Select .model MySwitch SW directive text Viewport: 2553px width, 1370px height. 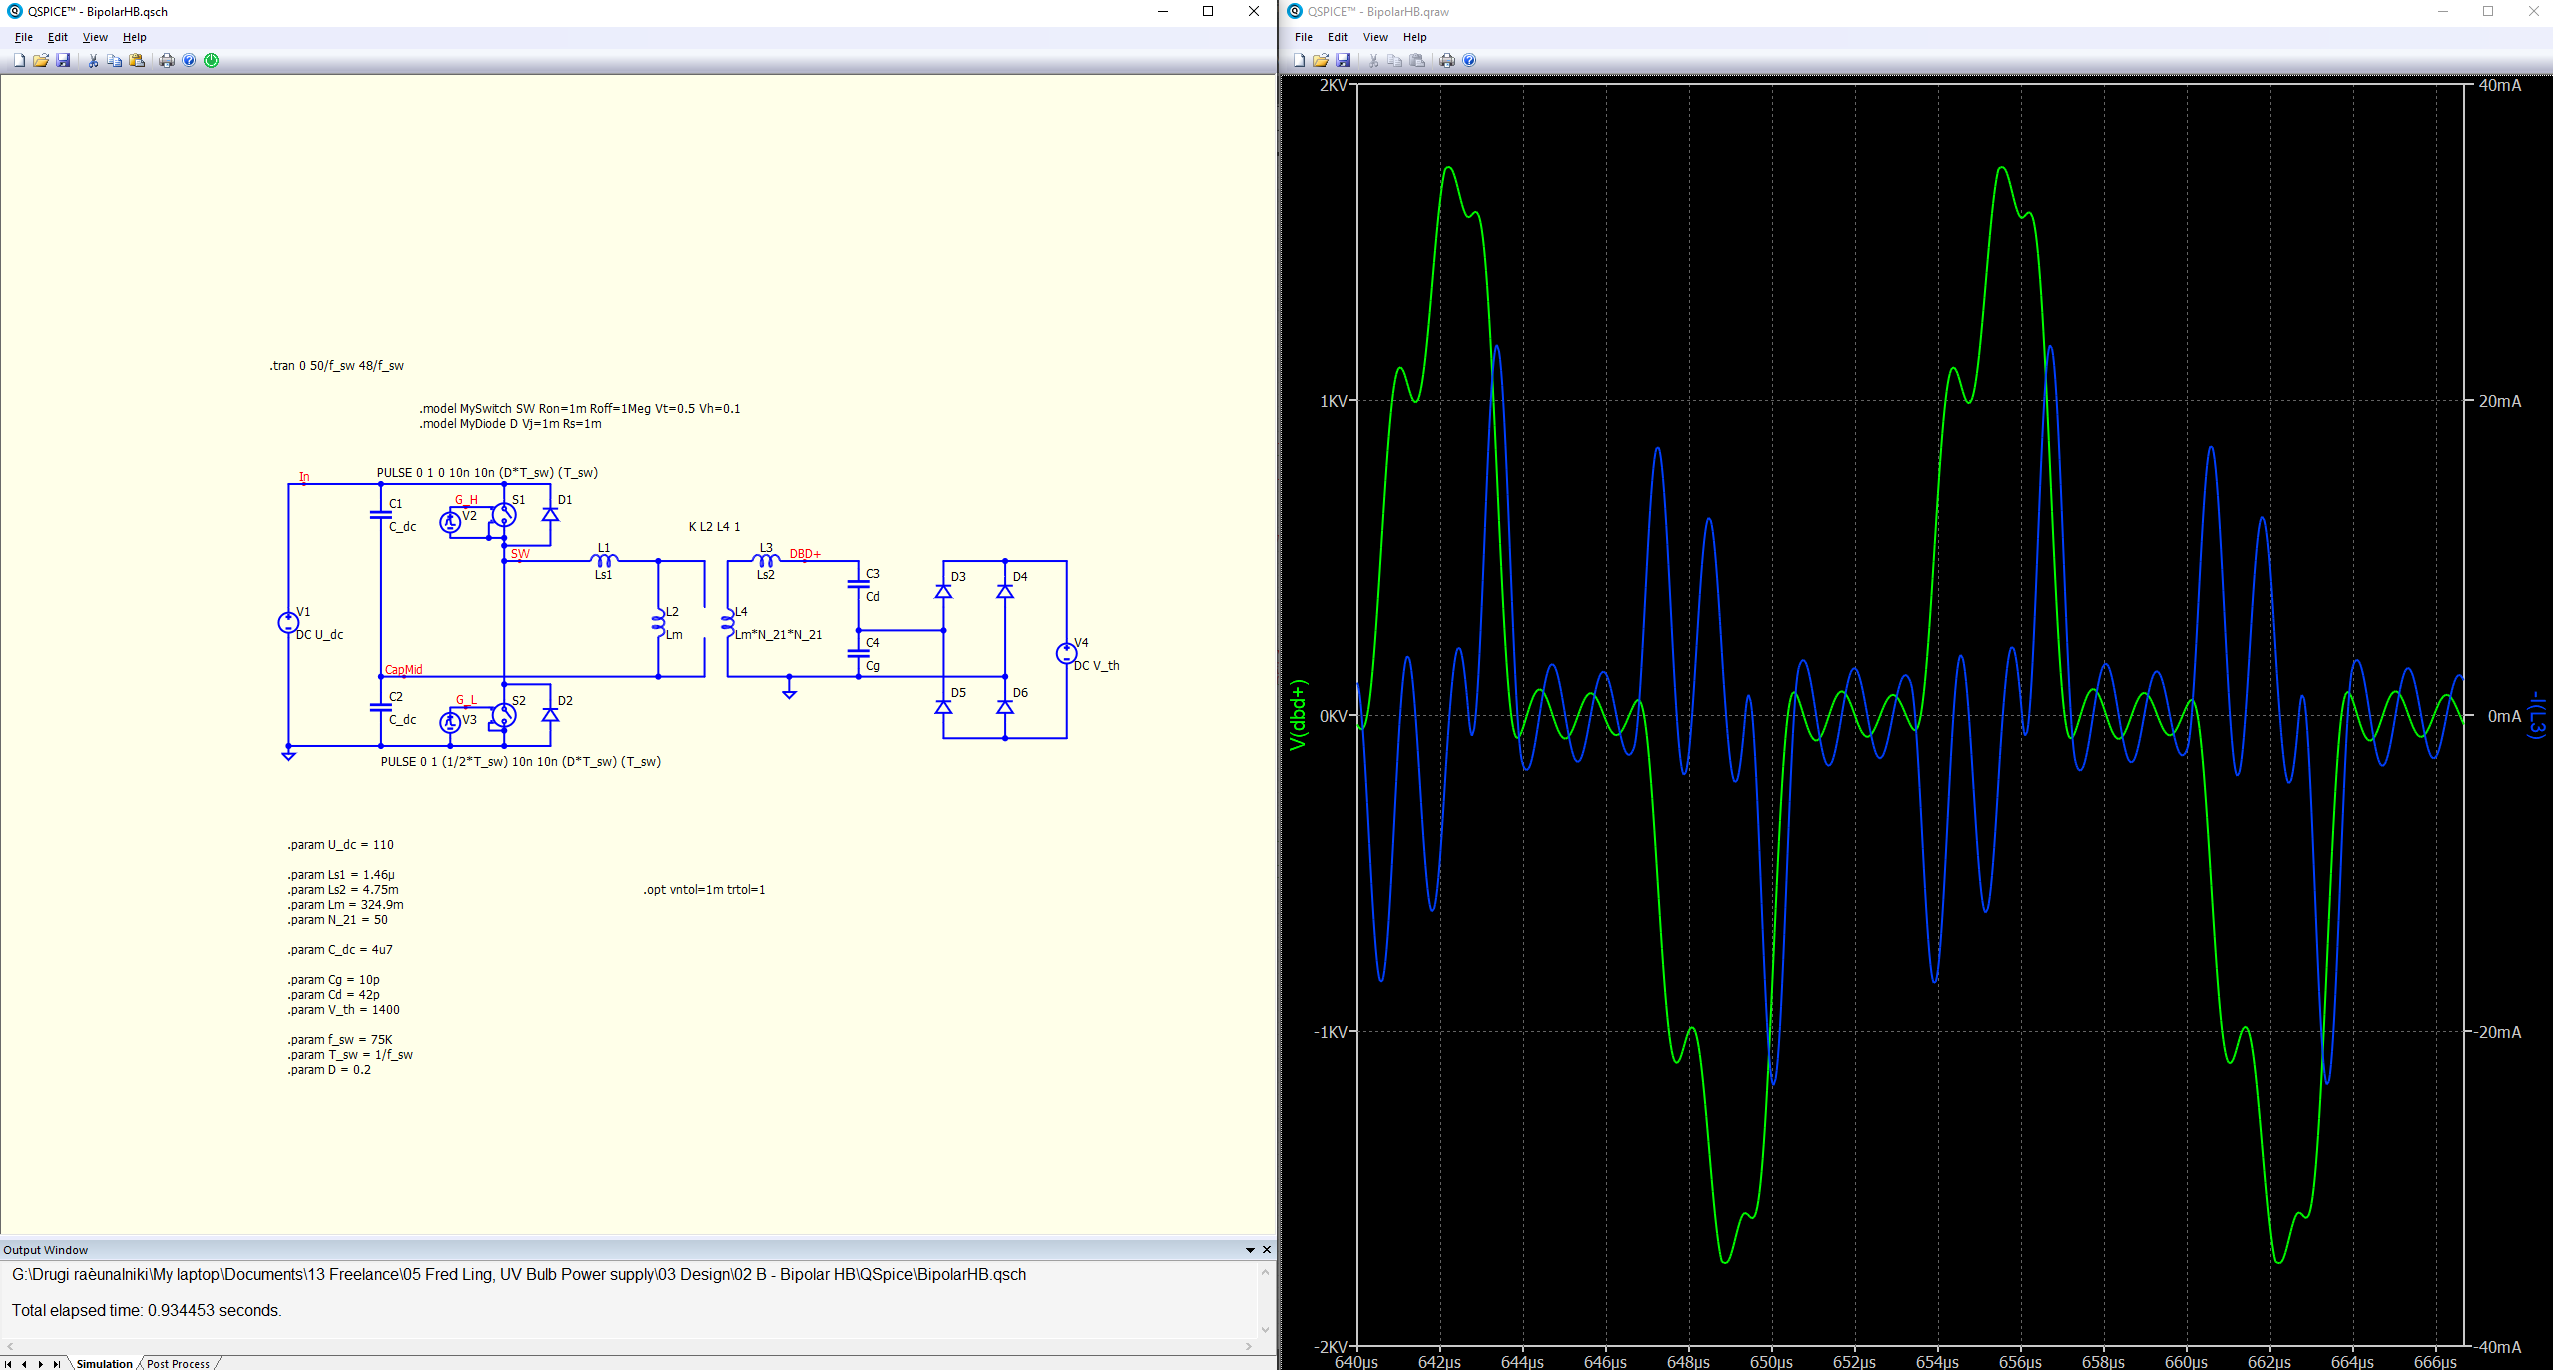click(x=580, y=409)
